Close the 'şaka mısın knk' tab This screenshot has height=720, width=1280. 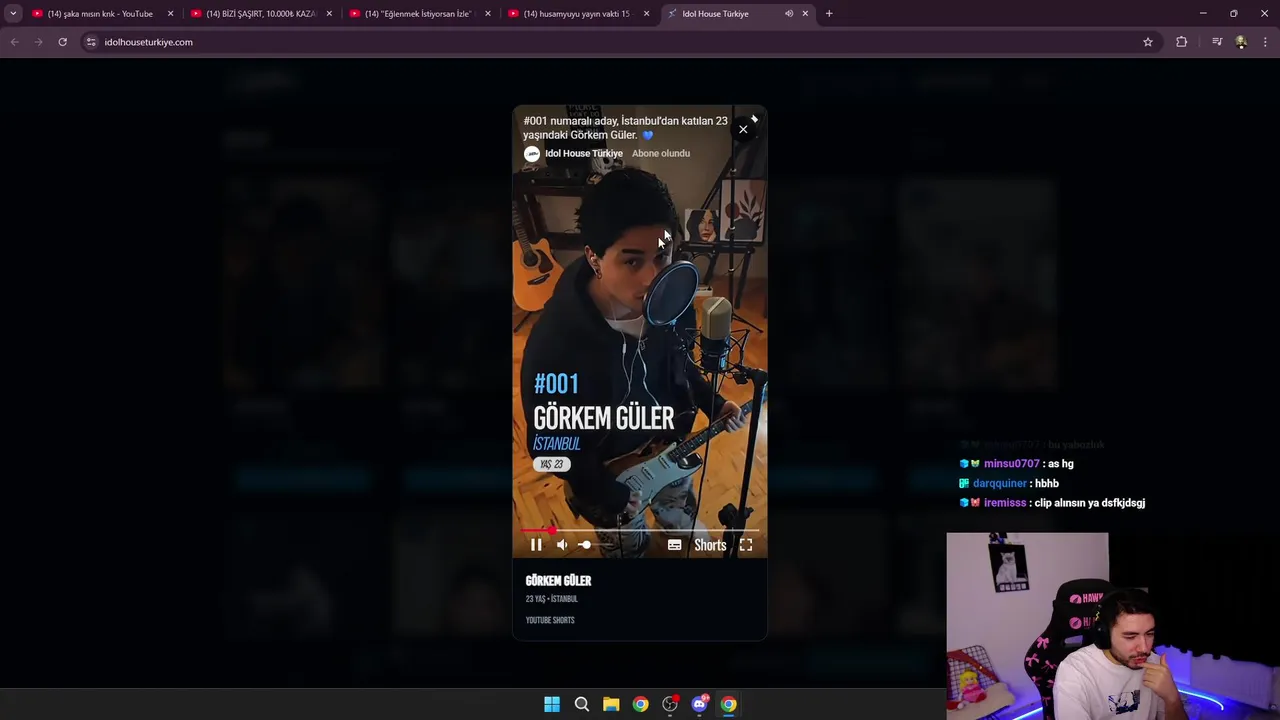[x=170, y=14]
